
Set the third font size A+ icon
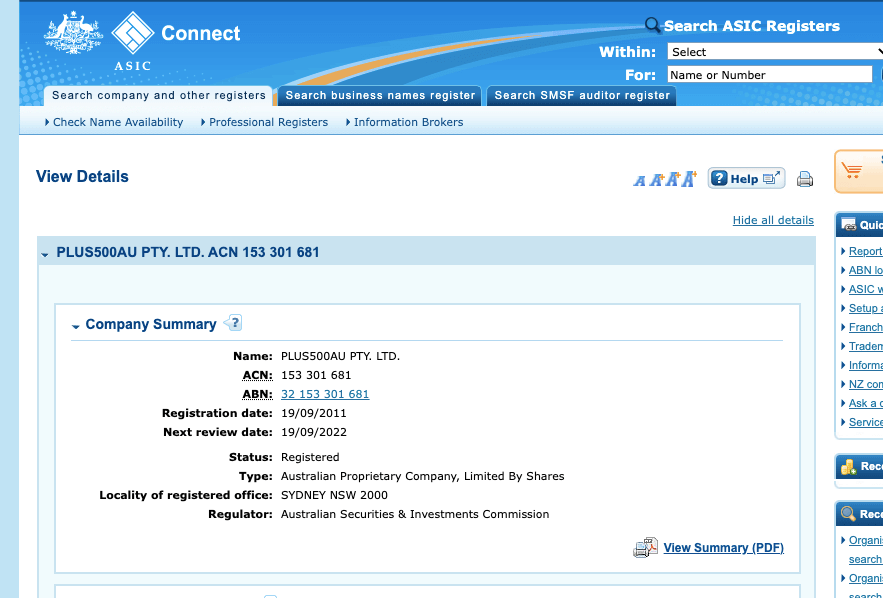(672, 179)
